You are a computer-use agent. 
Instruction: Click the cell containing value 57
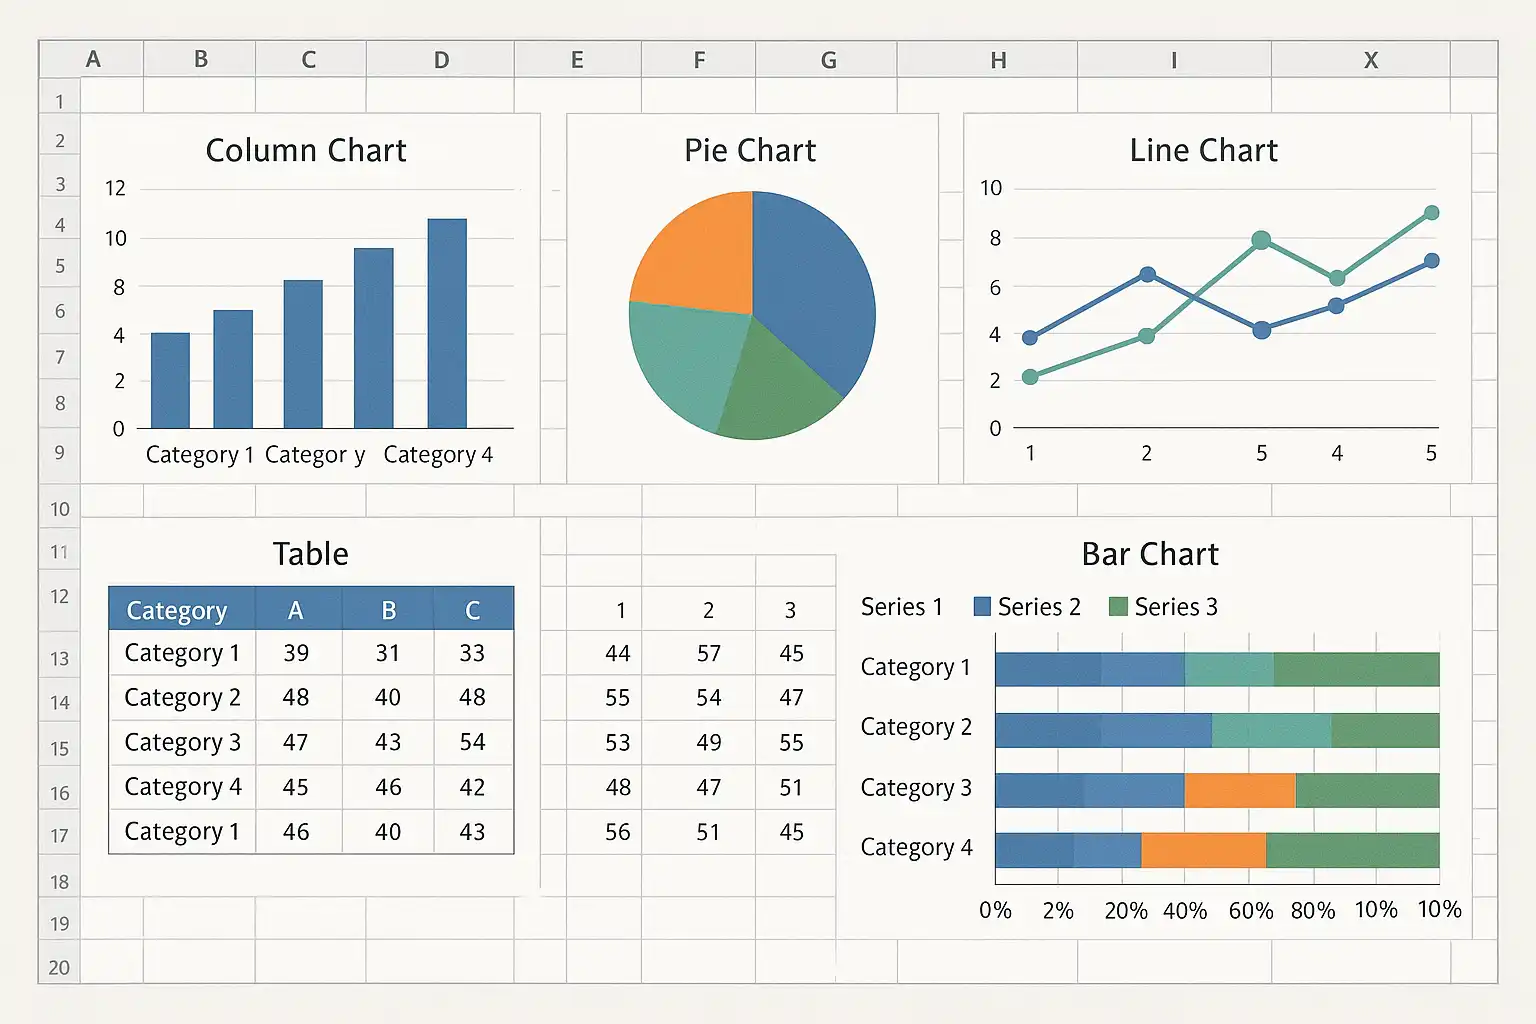click(x=709, y=653)
